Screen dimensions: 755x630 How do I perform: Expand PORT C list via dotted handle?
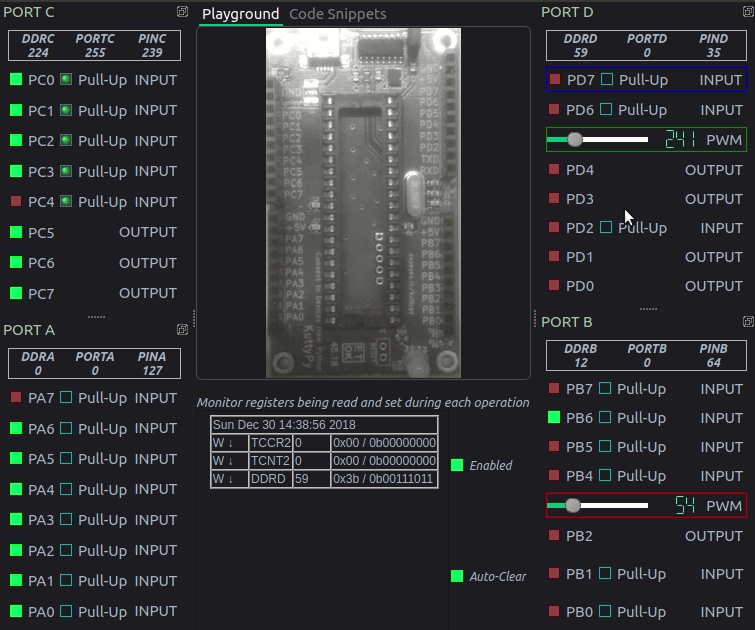coord(96,316)
